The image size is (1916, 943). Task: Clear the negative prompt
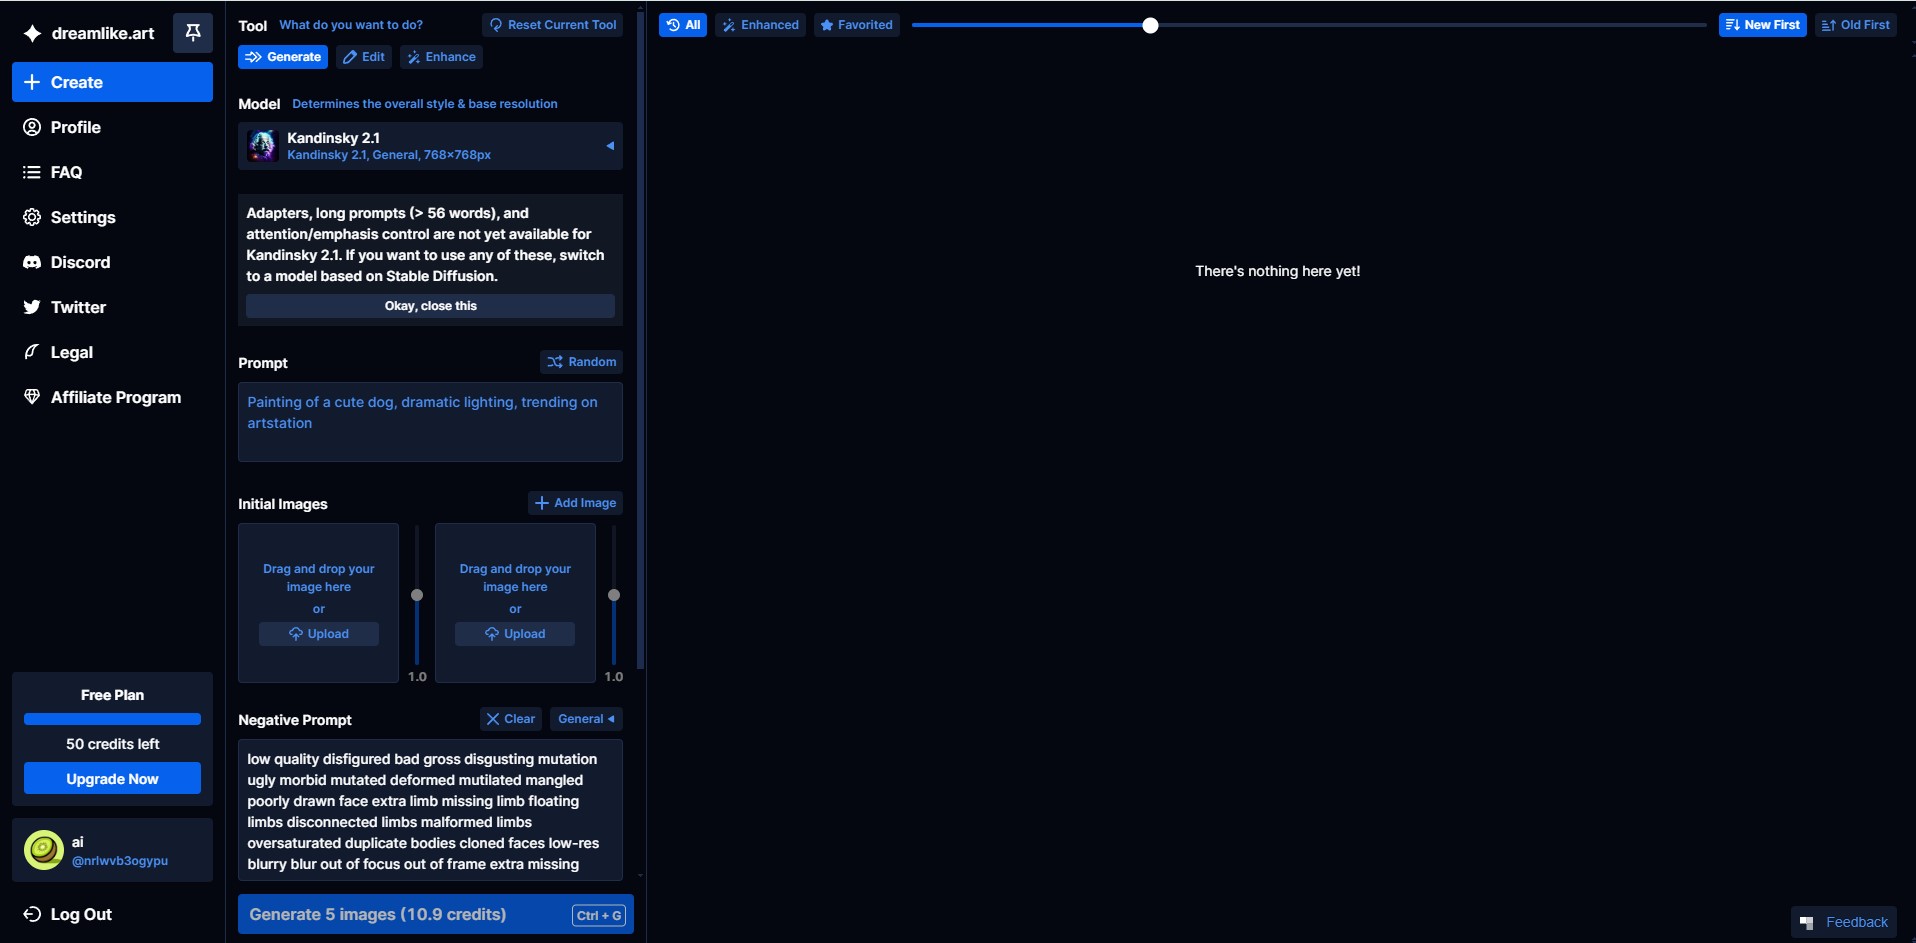(511, 719)
